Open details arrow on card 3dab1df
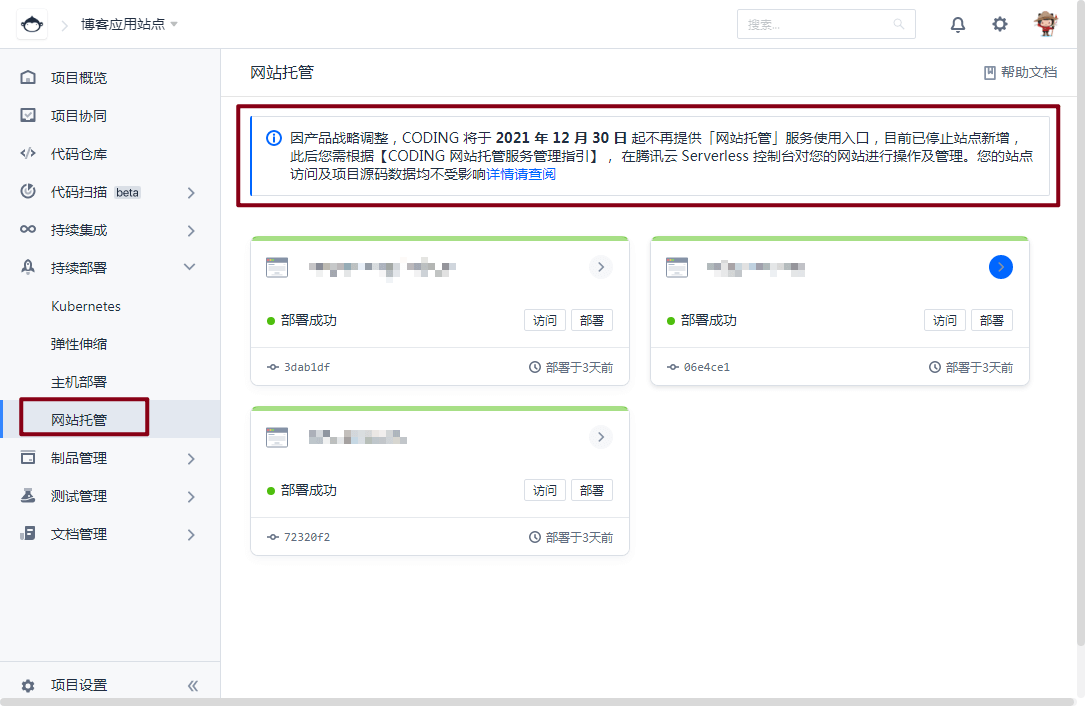The width and height of the screenshot is (1085, 706). point(601,267)
